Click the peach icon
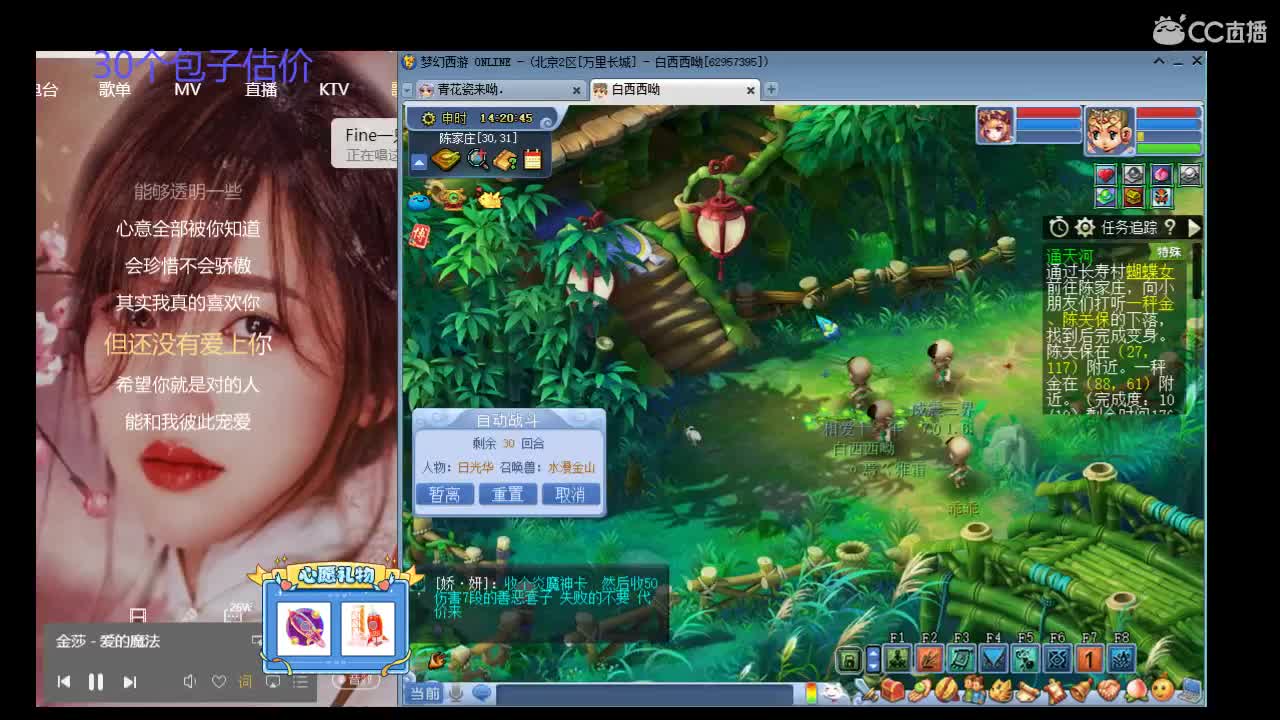The height and width of the screenshot is (720, 1280). pyautogui.click(x=1136, y=690)
